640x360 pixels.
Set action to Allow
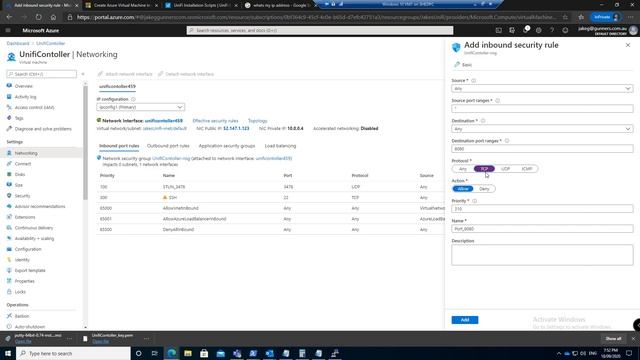coord(463,189)
